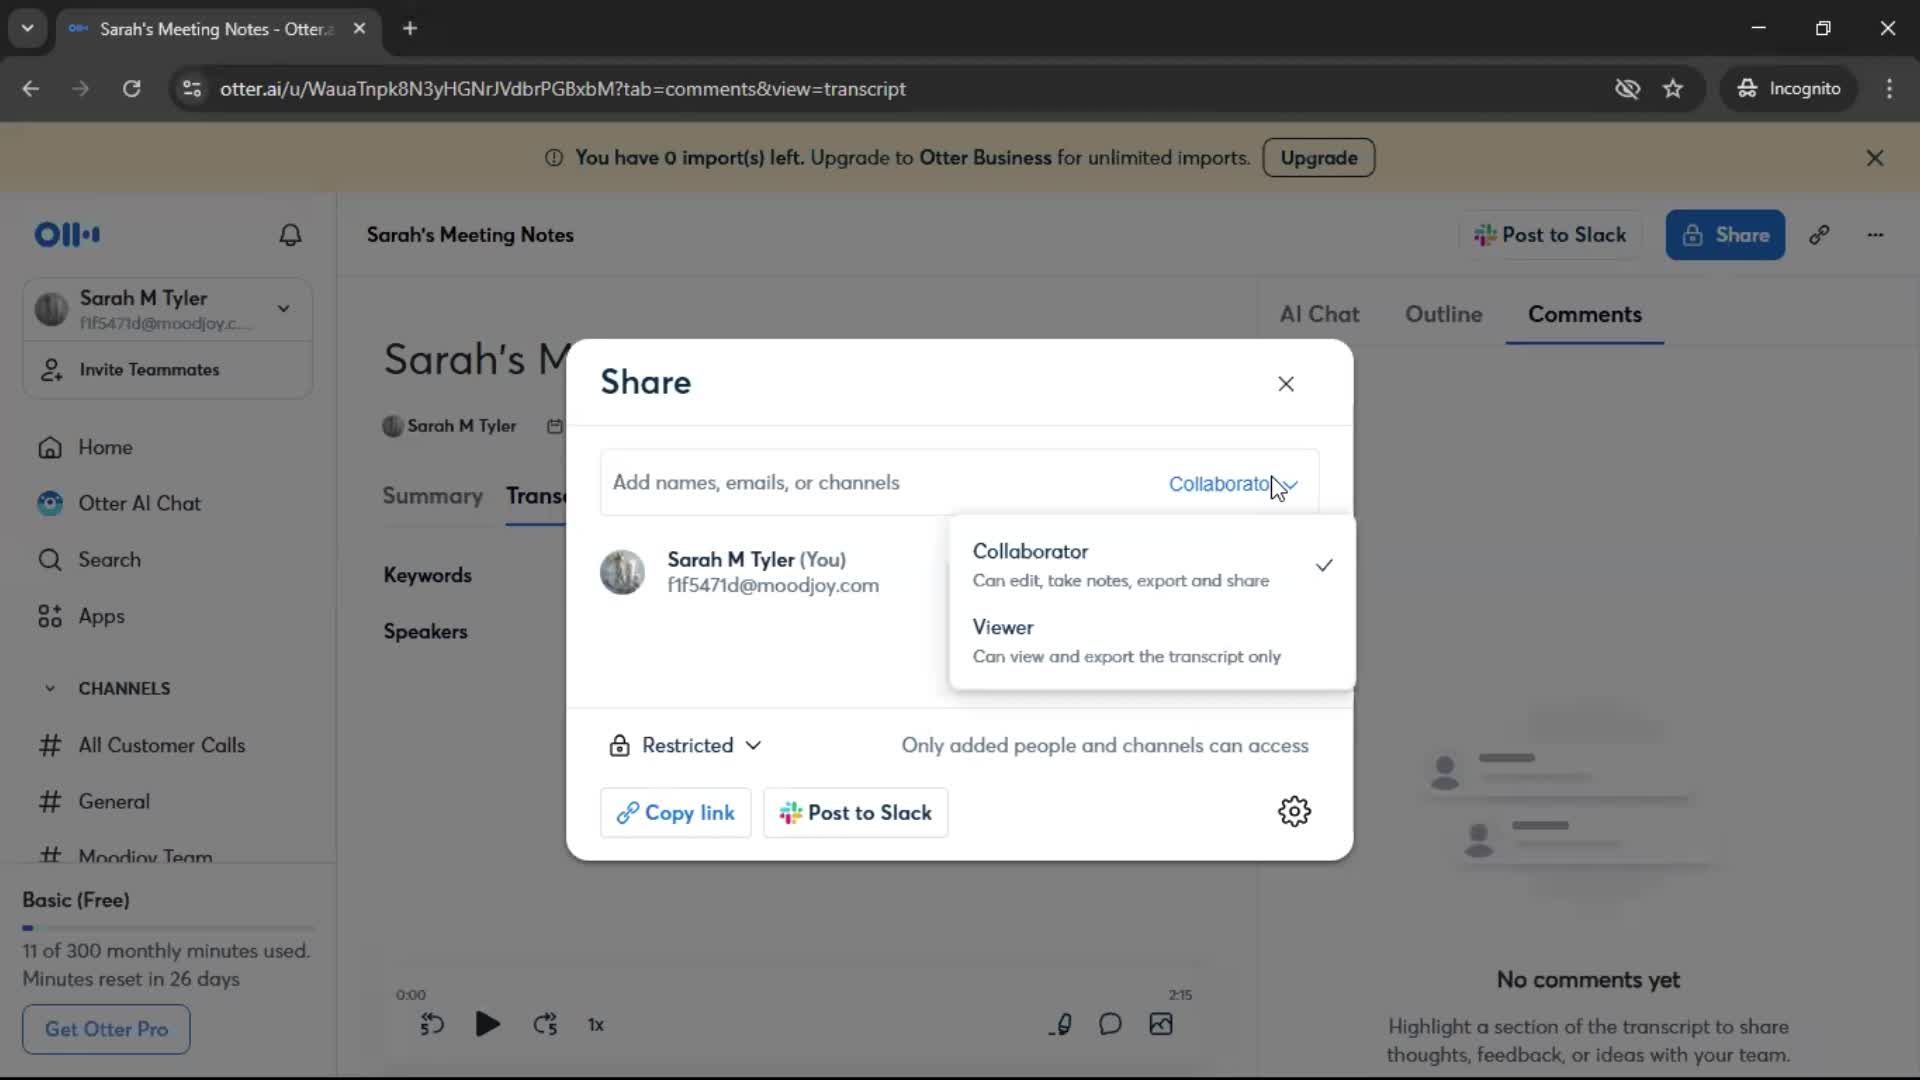Viewport: 1920px width, 1080px height.
Task: Open the tab search dropdown
Action: 27,28
